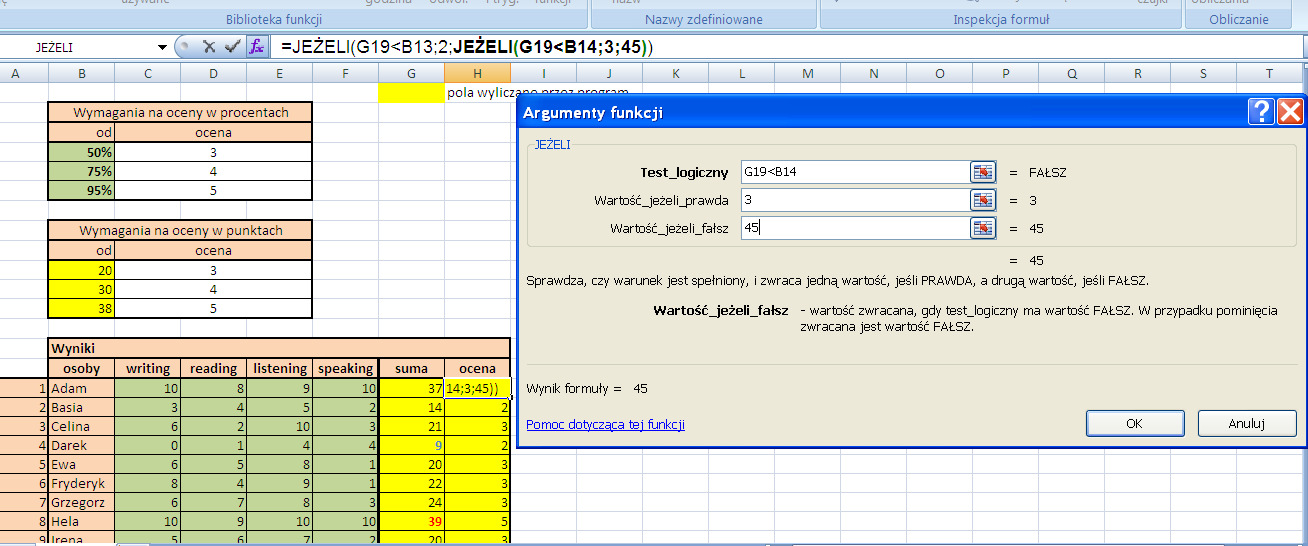Select the Darek name cell
Screen dimensions: 1308x546
point(81,445)
